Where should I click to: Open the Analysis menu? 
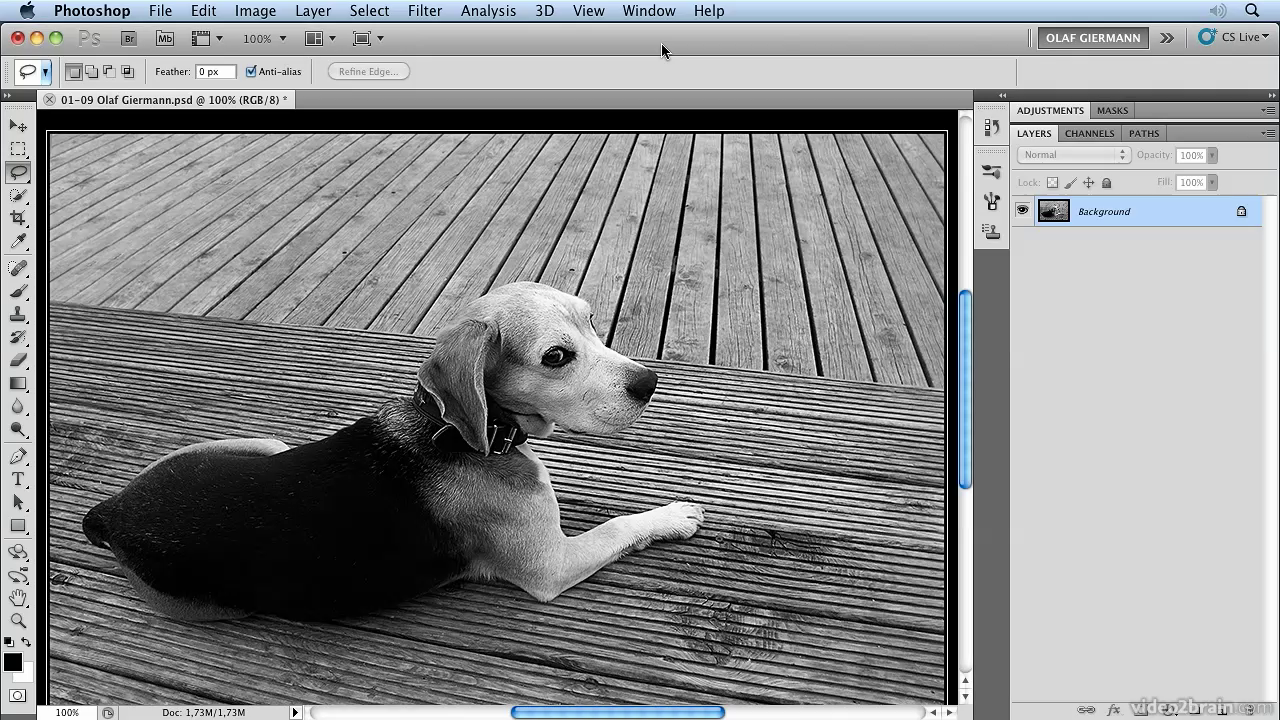(x=488, y=11)
